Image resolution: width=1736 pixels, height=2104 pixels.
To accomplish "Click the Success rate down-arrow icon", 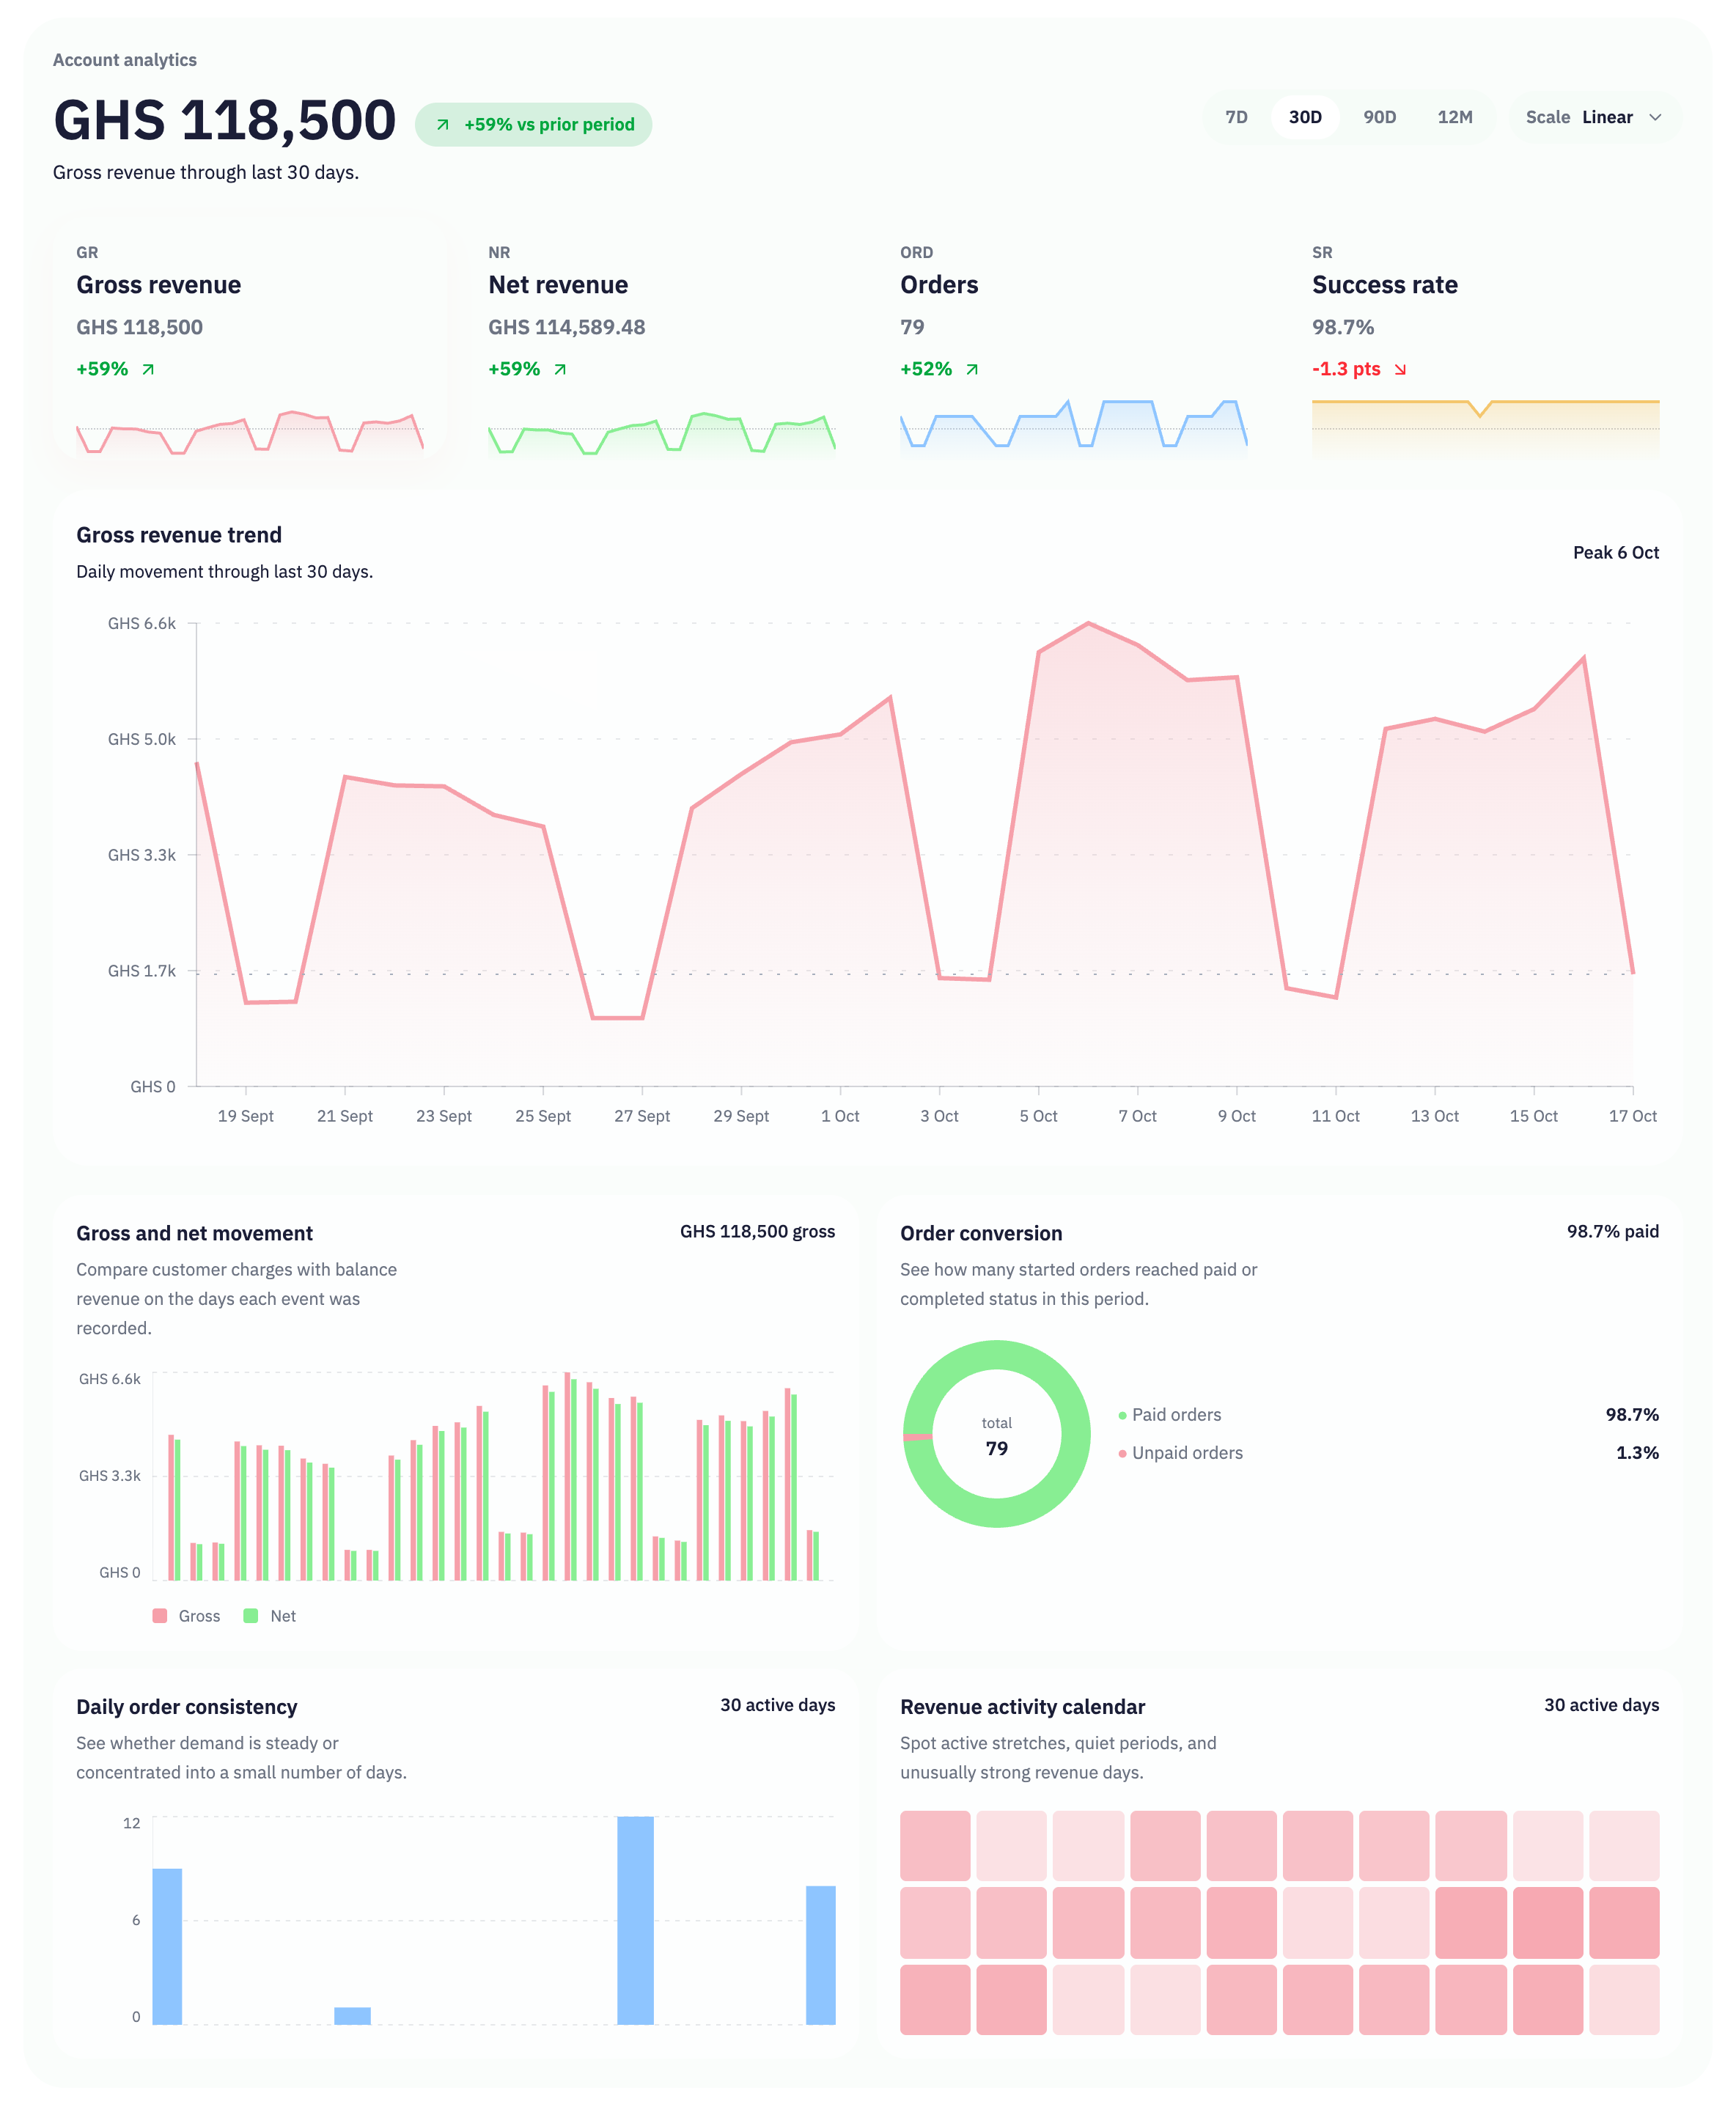I will pyautogui.click(x=1400, y=369).
